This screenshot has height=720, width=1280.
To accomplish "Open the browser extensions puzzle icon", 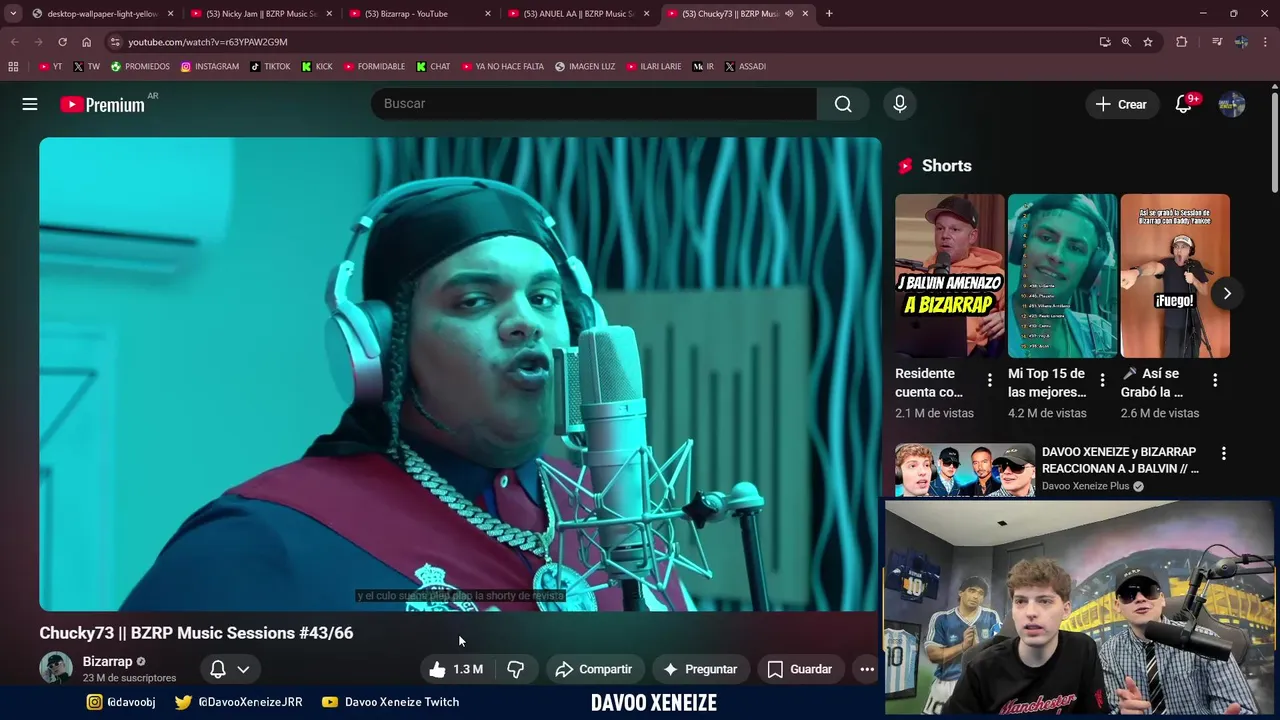I will click(1181, 42).
